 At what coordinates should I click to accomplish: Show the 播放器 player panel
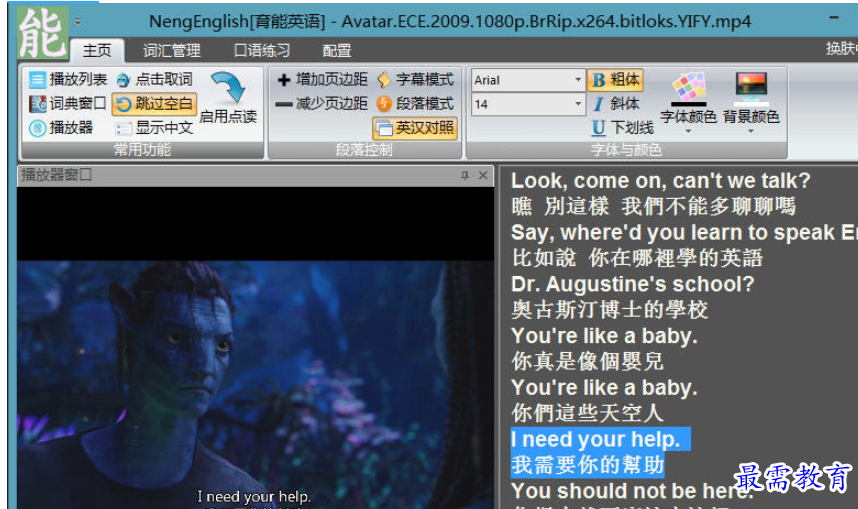point(61,128)
